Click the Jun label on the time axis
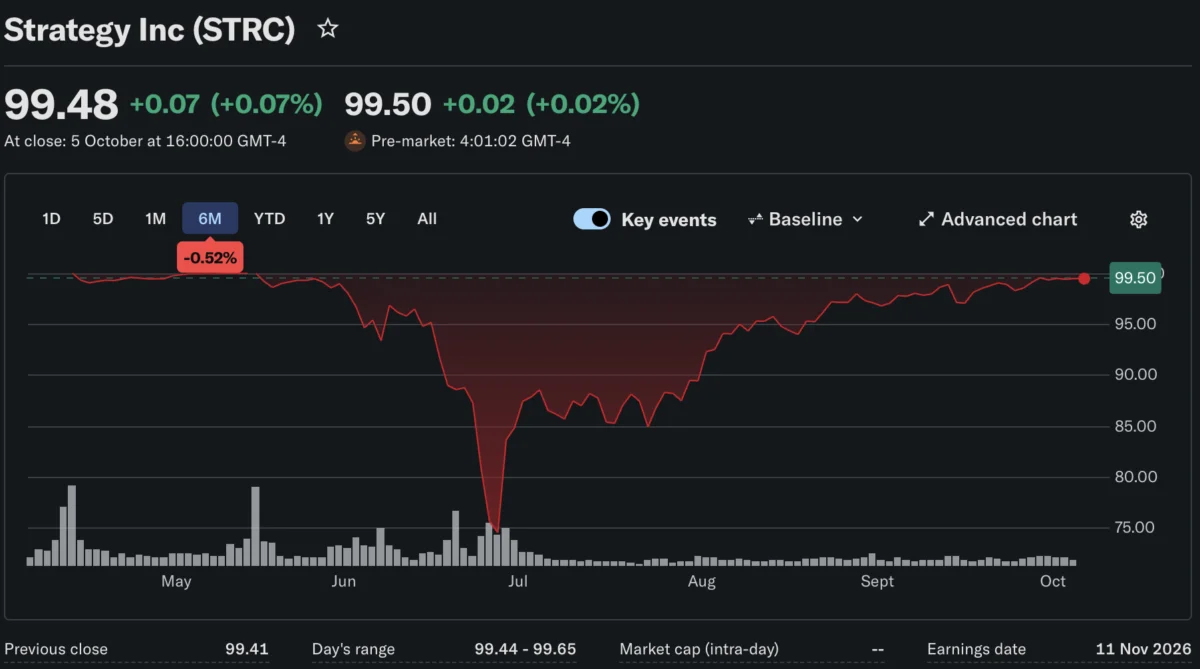Screen dimensions: 1200x669 pos(343,581)
